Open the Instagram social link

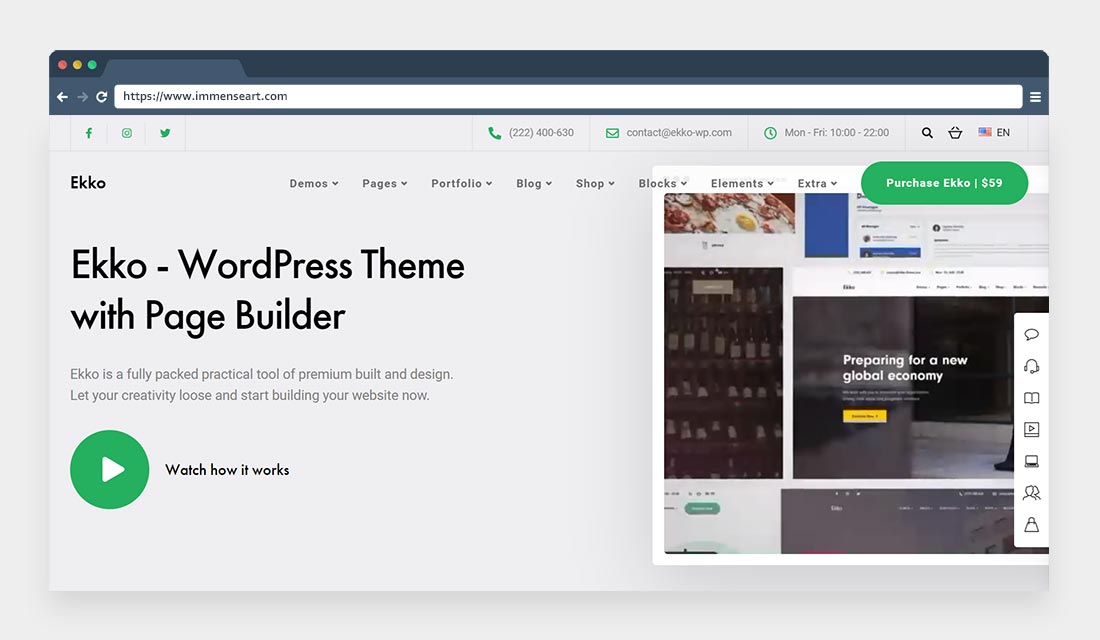click(127, 133)
